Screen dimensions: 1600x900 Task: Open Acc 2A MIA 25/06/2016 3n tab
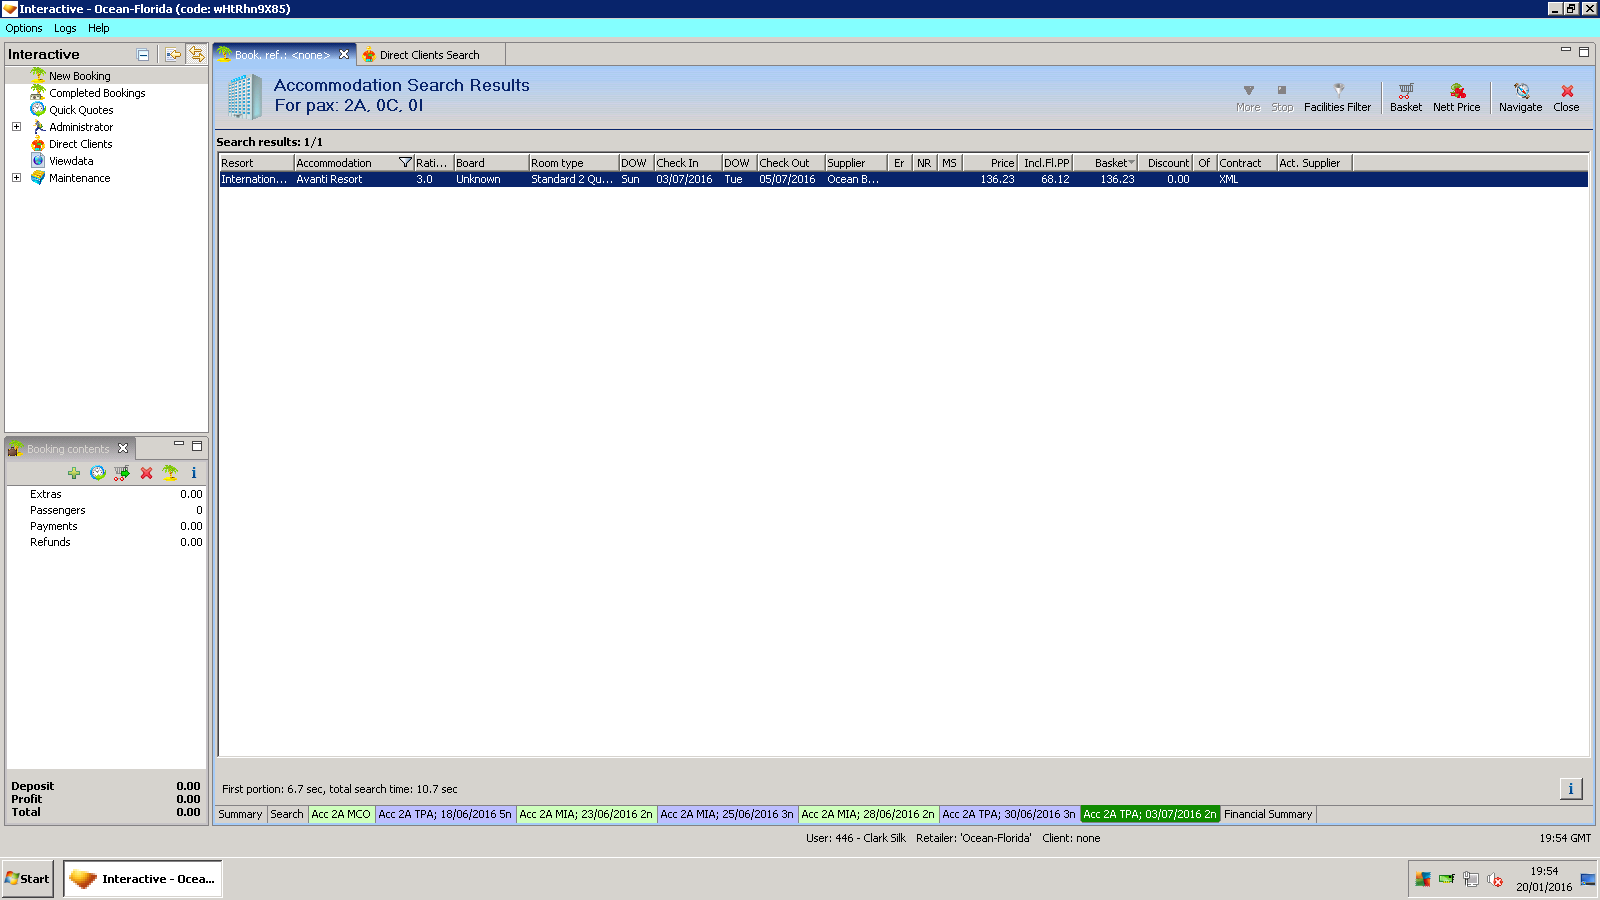pyautogui.click(x=727, y=814)
